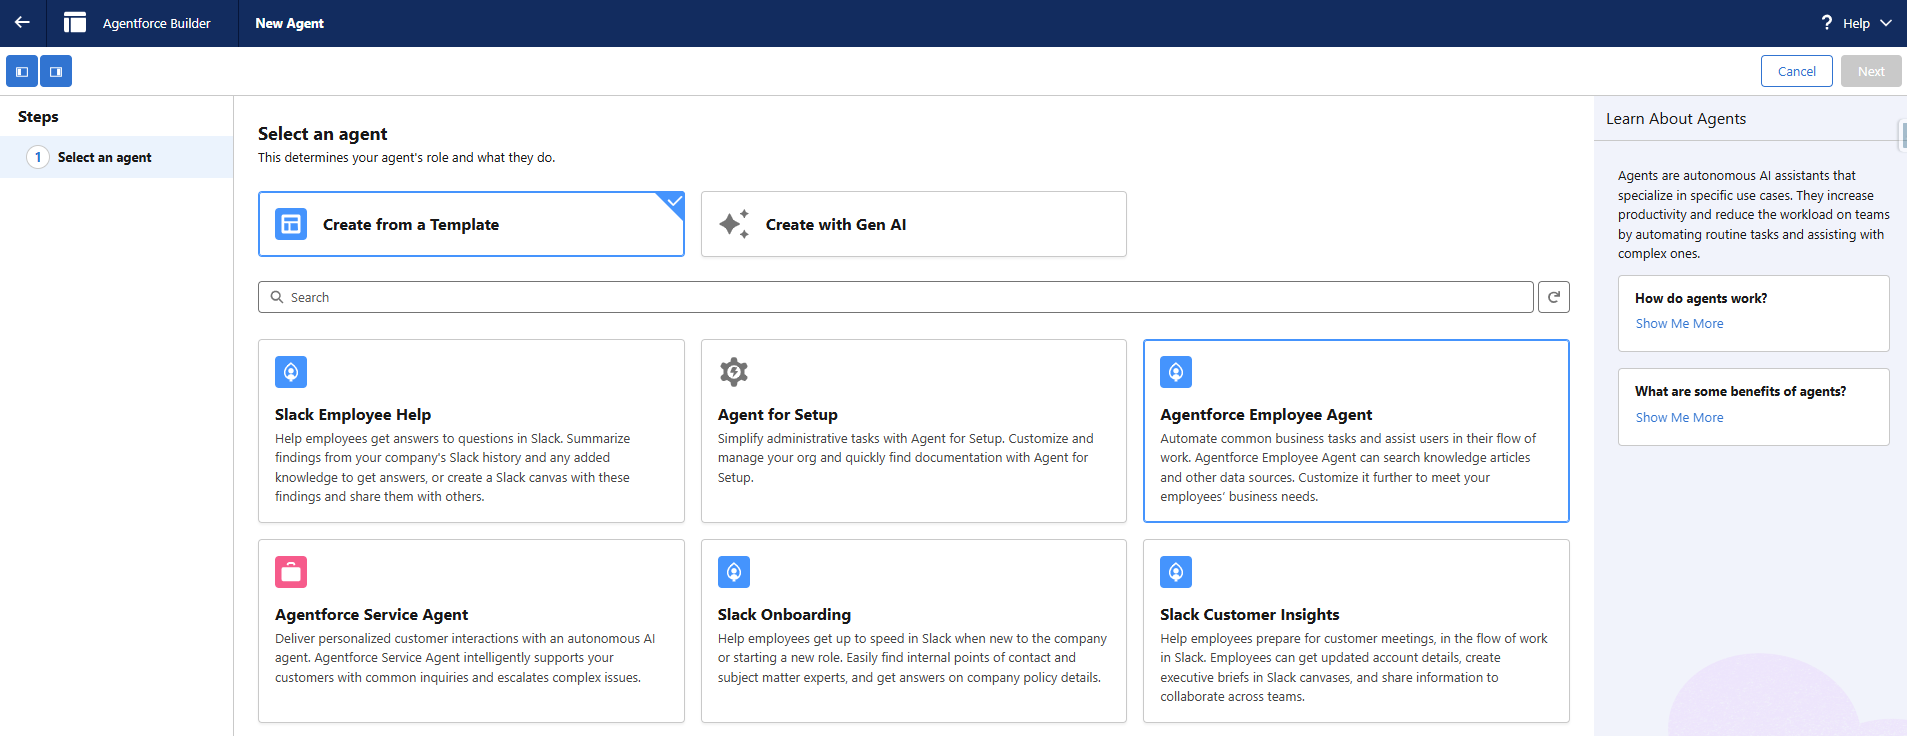1907x736 pixels.
Task: Toggle the left Steps panel
Action: 22,72
